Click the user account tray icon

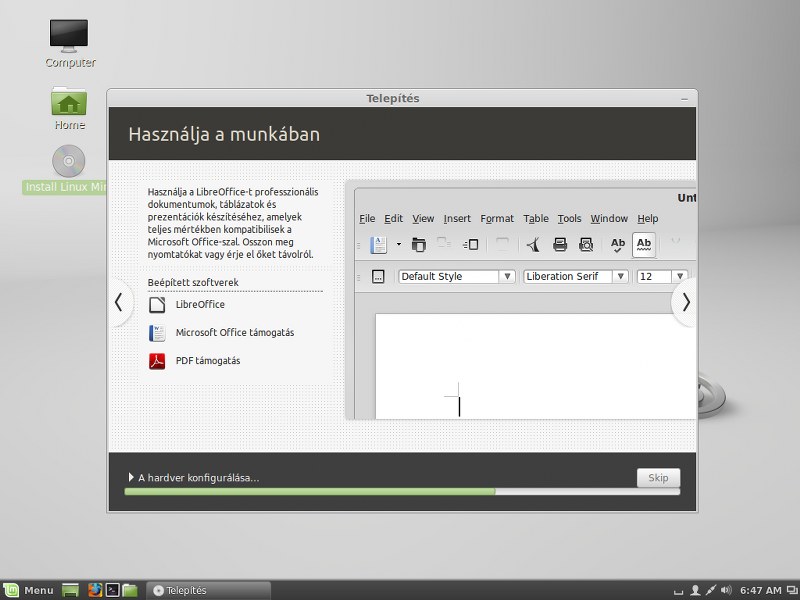click(695, 590)
